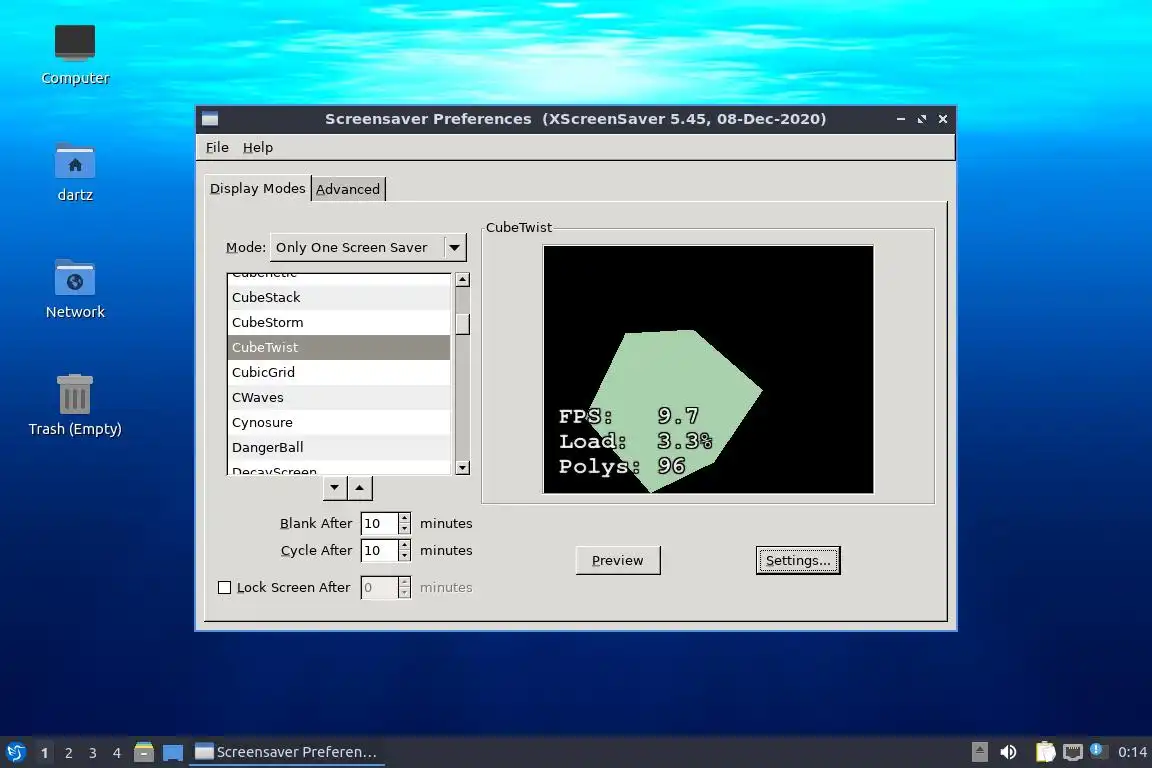Click the next screensaver down-arrow button
The height and width of the screenshot is (768, 1152).
click(335, 487)
